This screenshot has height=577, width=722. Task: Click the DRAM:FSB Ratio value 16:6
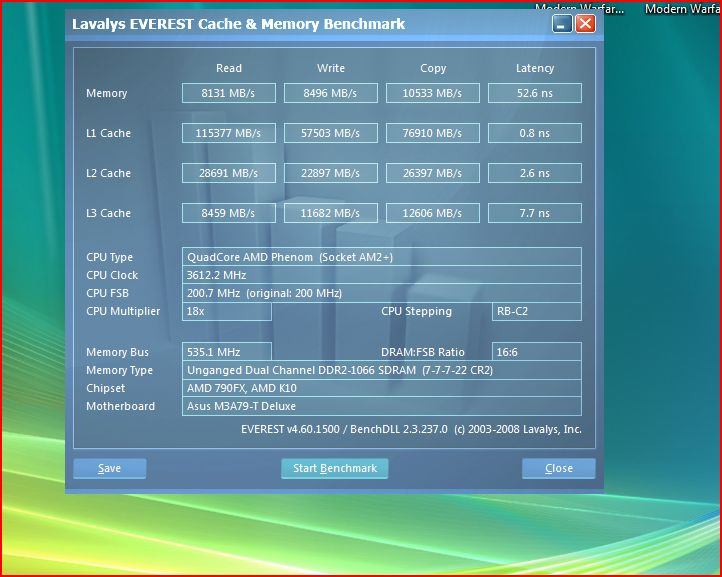pos(536,352)
